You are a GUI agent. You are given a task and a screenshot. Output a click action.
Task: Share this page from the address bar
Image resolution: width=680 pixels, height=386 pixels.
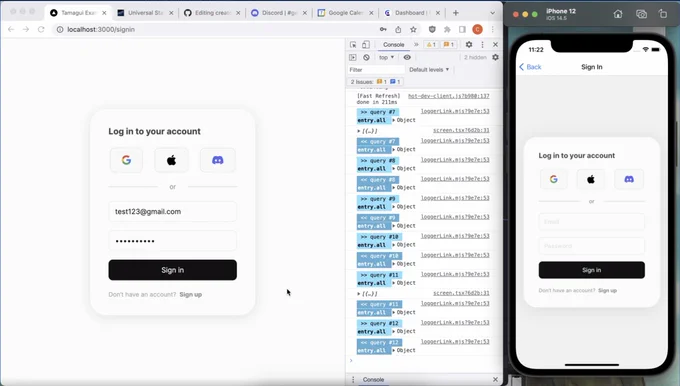pyautogui.click(x=398, y=29)
